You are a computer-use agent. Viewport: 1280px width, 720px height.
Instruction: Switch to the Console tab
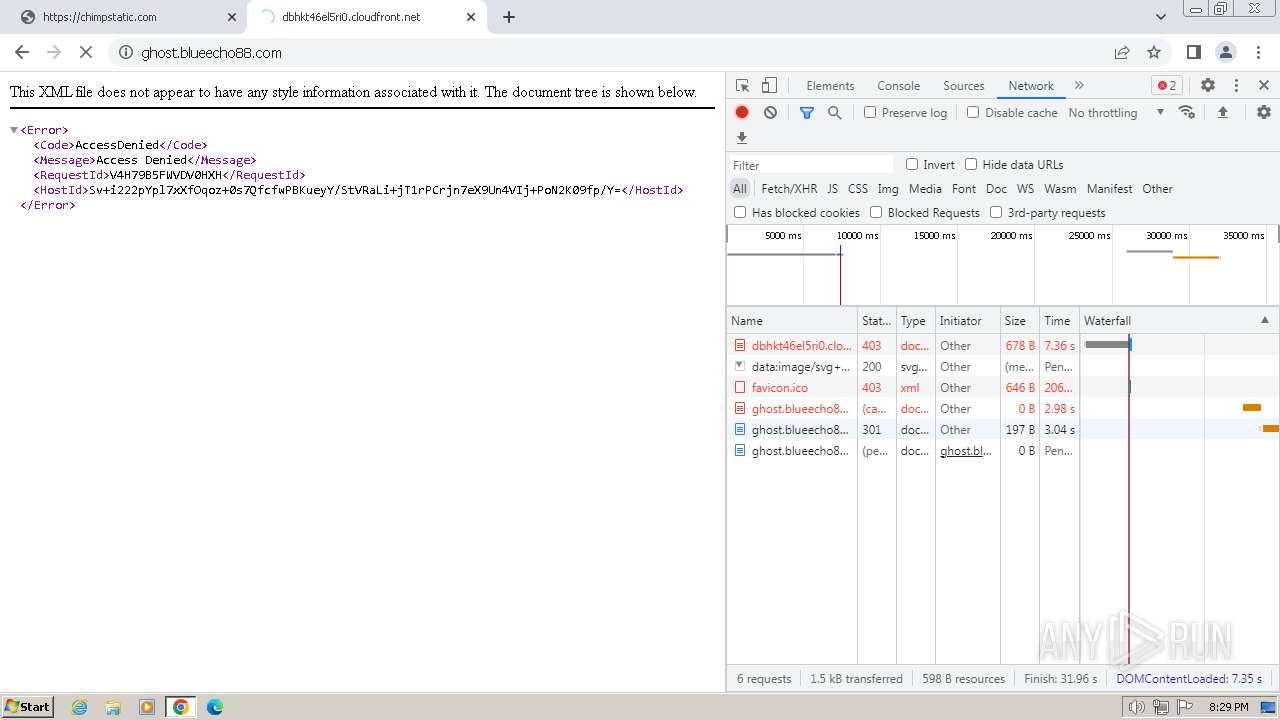click(x=898, y=86)
